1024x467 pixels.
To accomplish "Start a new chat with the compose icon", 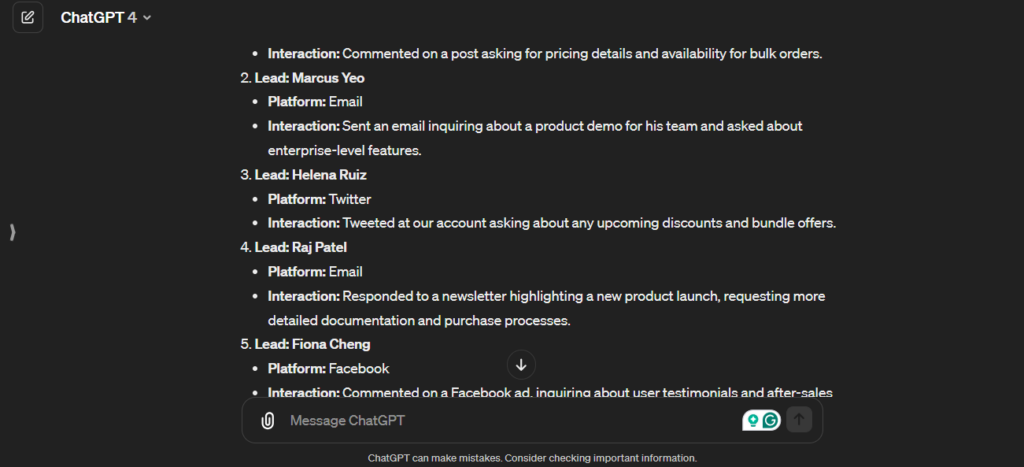I will click(x=28, y=17).
